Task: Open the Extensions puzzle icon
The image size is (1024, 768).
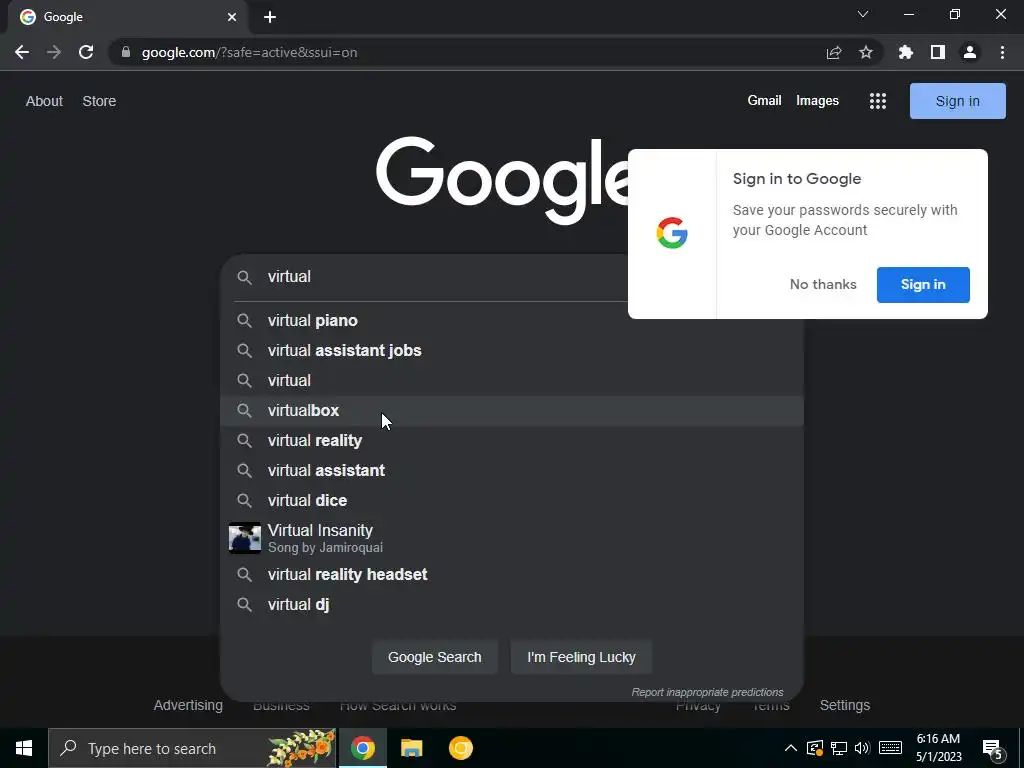Action: [906, 52]
